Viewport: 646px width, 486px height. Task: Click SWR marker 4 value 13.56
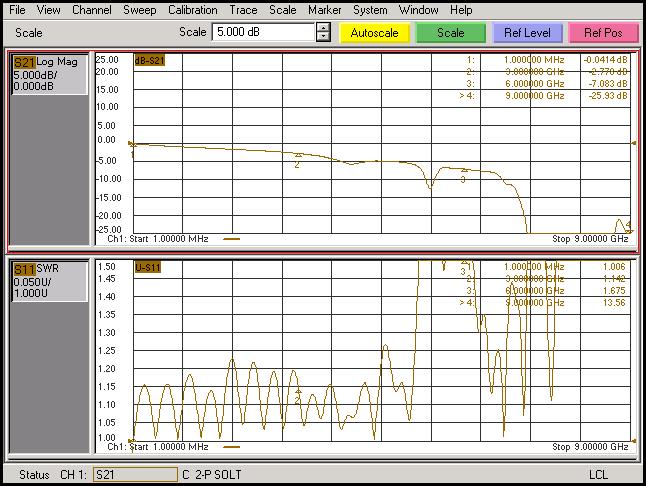pos(614,303)
